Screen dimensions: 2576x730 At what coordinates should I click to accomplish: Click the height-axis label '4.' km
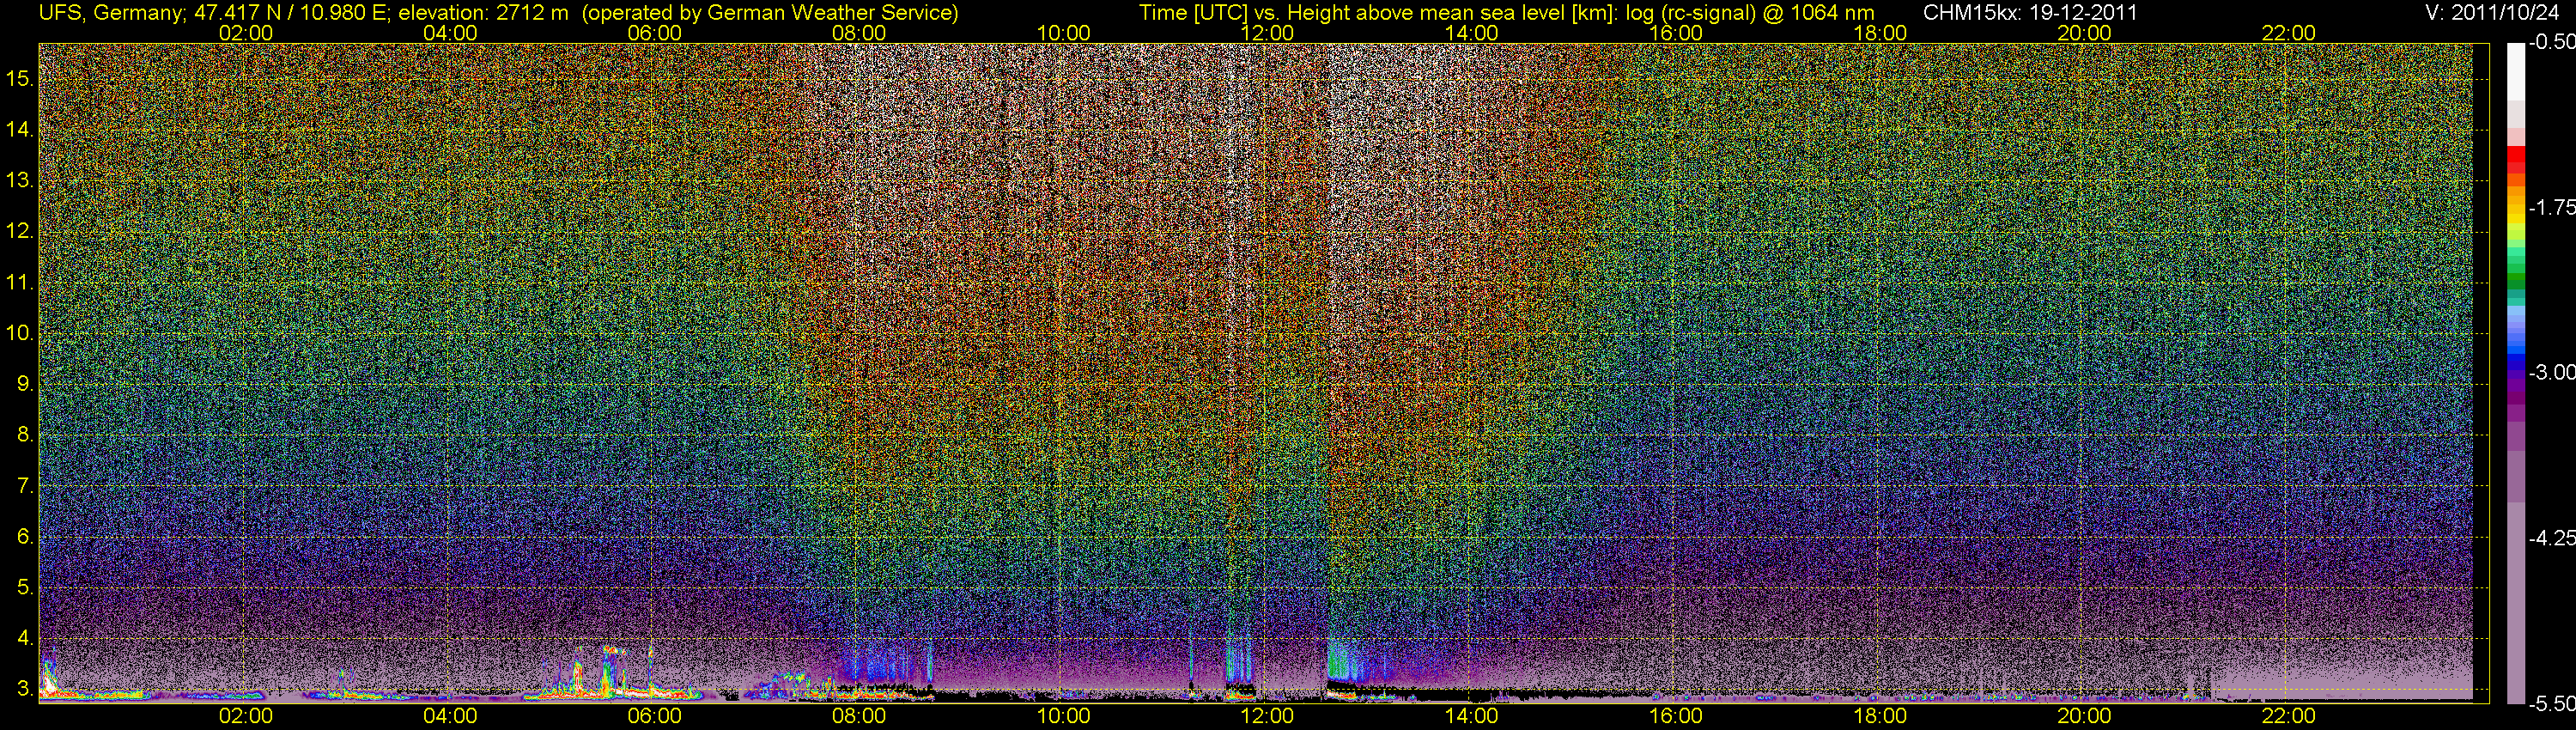(x=26, y=638)
